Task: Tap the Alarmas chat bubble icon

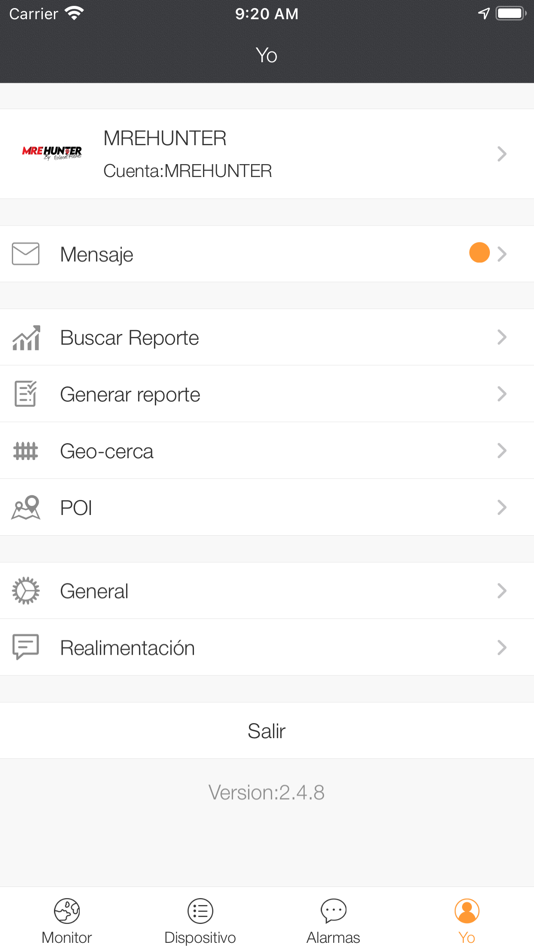Action: click(x=333, y=910)
